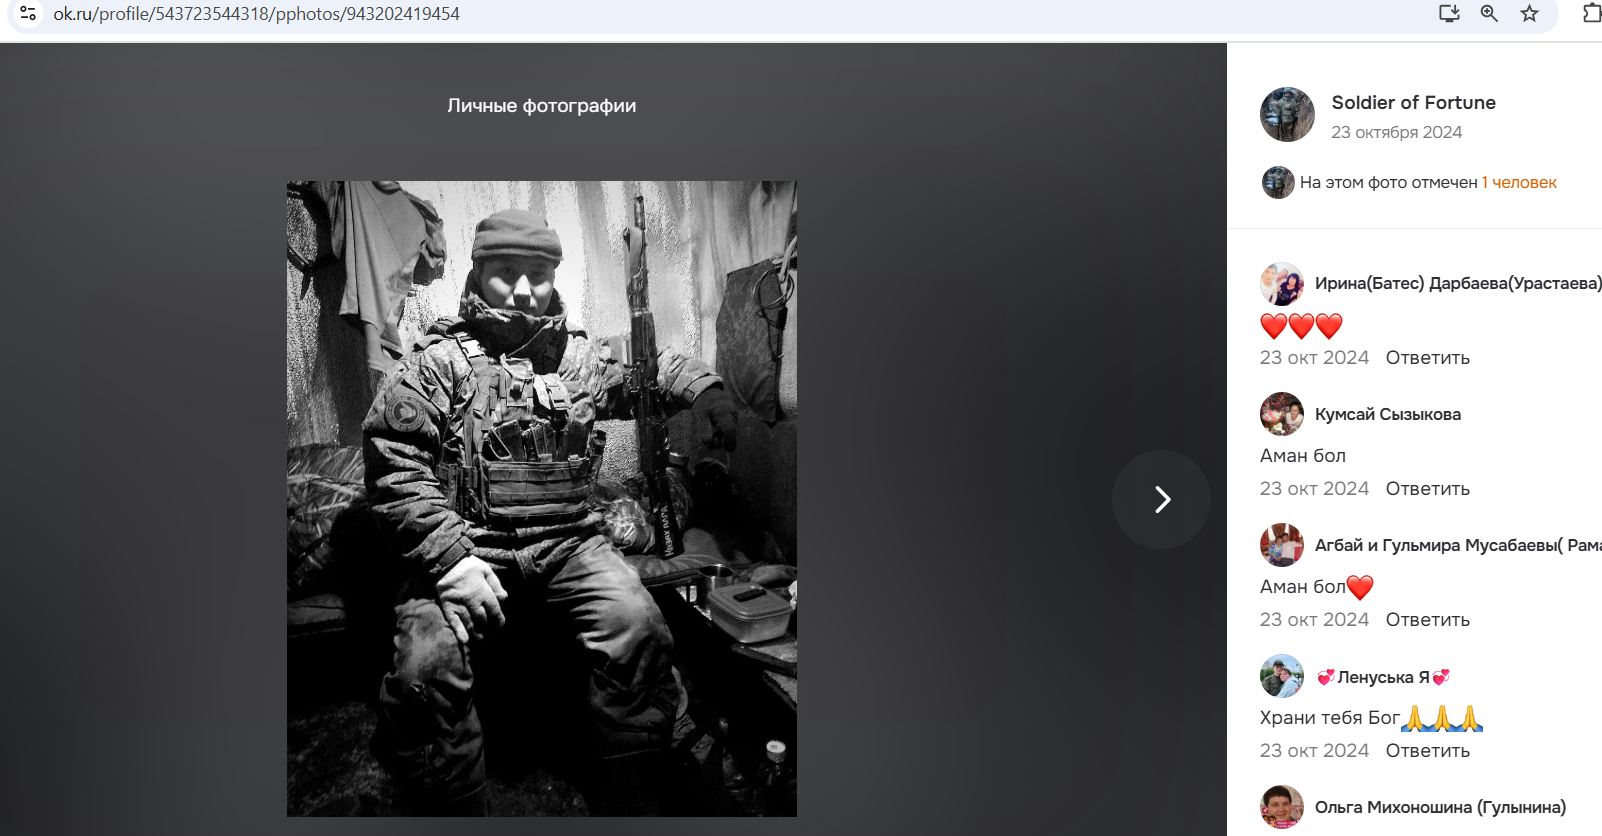Bookmark this page with the star icon

1529,14
